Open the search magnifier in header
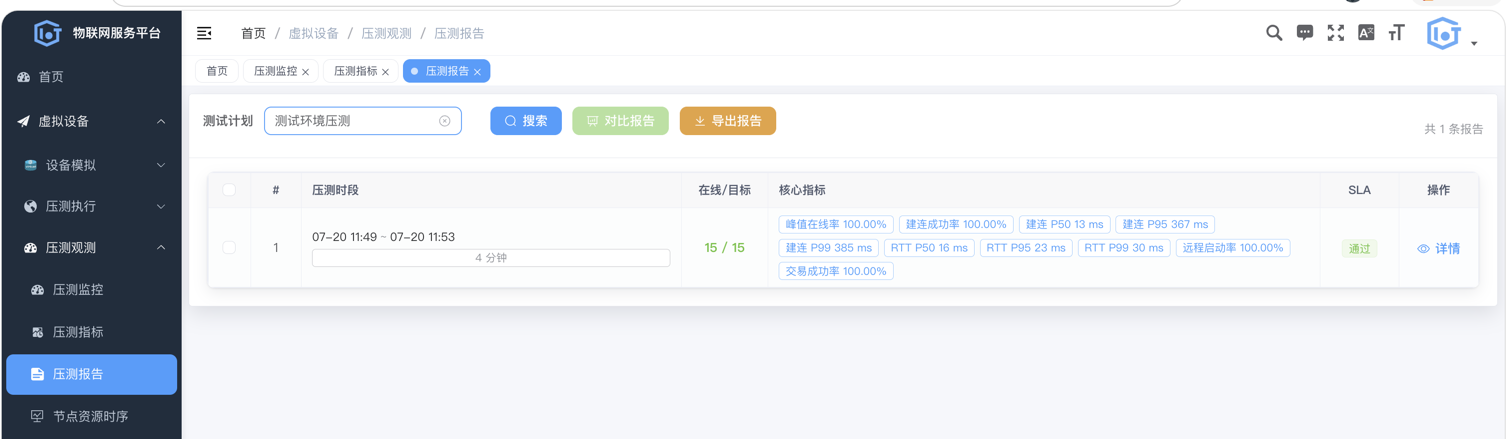Screen dimensions: 1506x439 tap(1274, 33)
